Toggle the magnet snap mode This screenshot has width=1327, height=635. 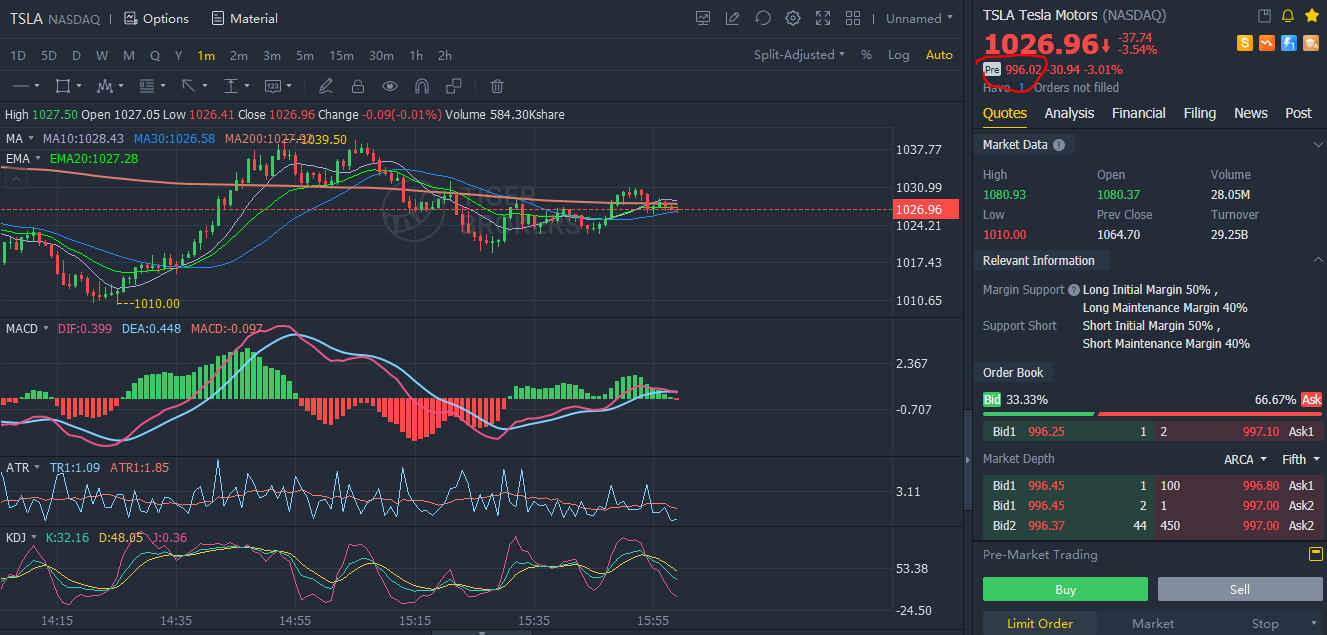pyautogui.click(x=421, y=86)
